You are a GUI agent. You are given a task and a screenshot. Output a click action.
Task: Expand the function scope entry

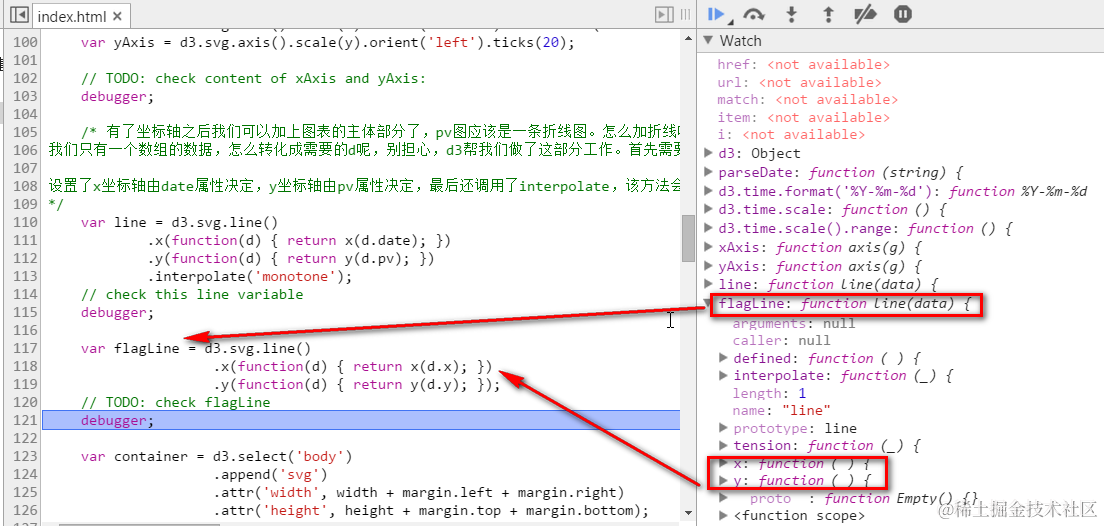coord(723,515)
